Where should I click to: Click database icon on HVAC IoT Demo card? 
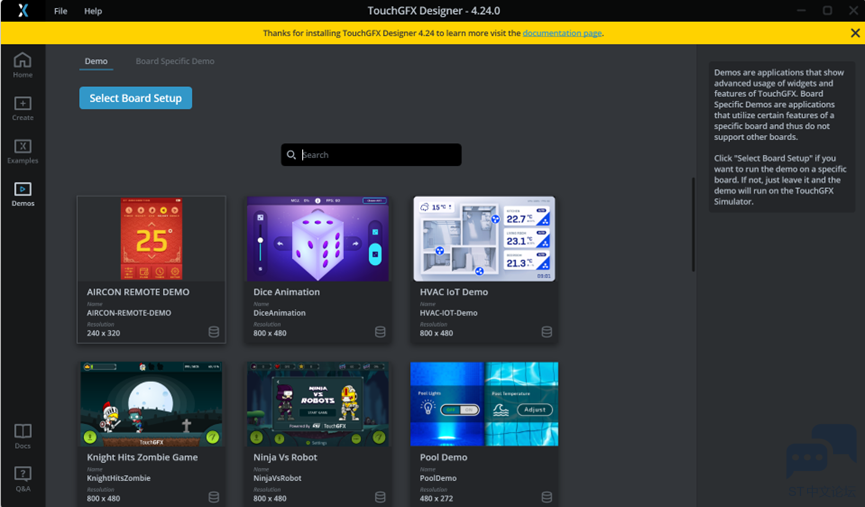tap(547, 332)
